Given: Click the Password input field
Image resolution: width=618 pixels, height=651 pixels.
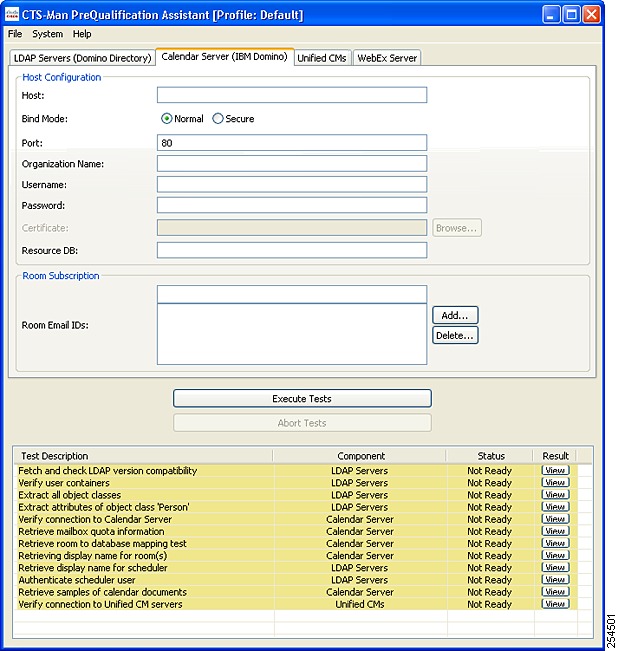Looking at the screenshot, I should point(292,205).
